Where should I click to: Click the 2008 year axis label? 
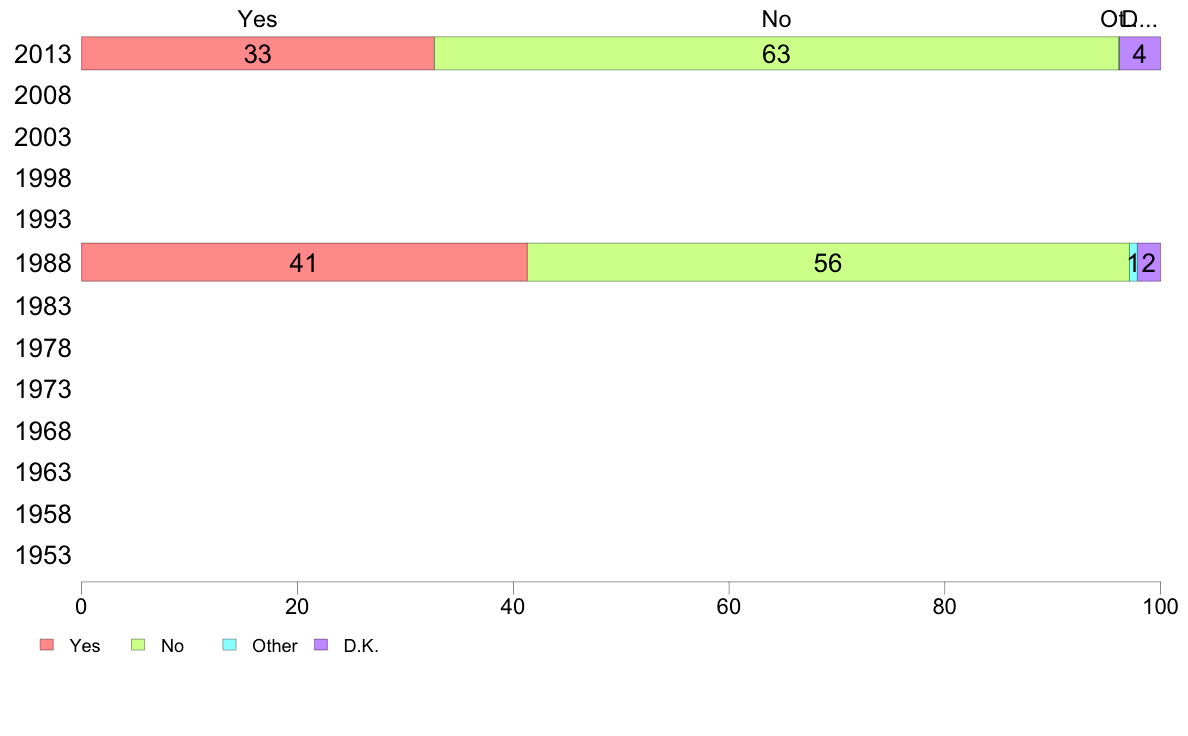[x=42, y=96]
